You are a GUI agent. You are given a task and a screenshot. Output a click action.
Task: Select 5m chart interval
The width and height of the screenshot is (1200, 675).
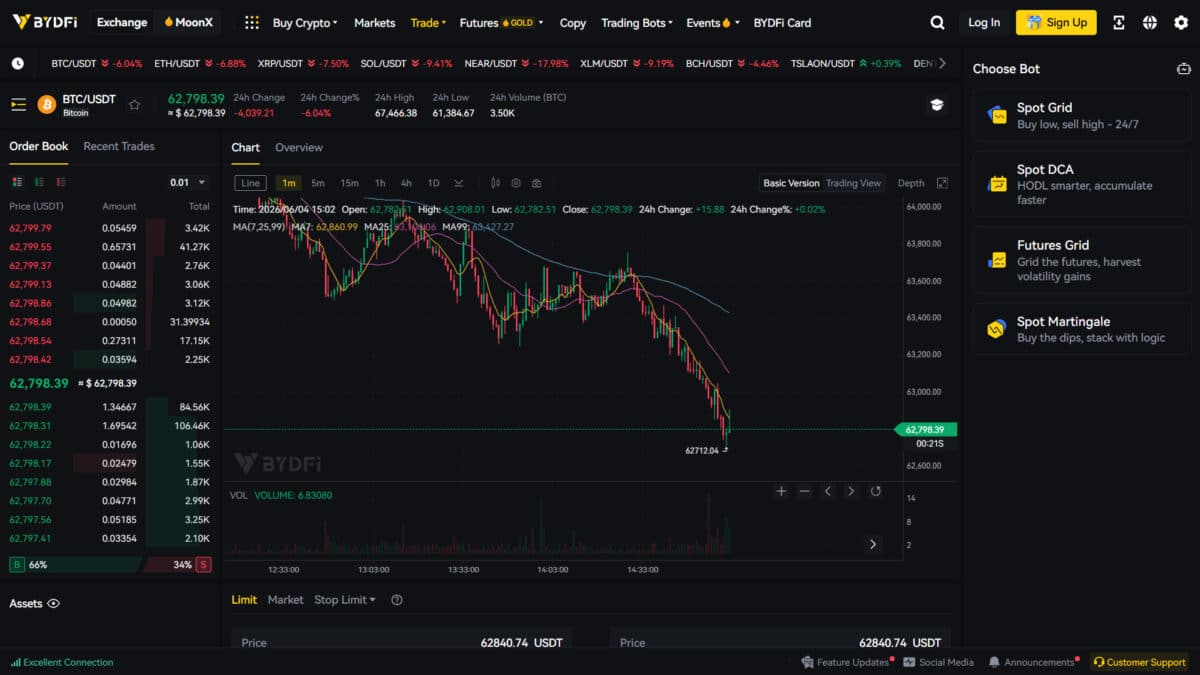pos(318,183)
